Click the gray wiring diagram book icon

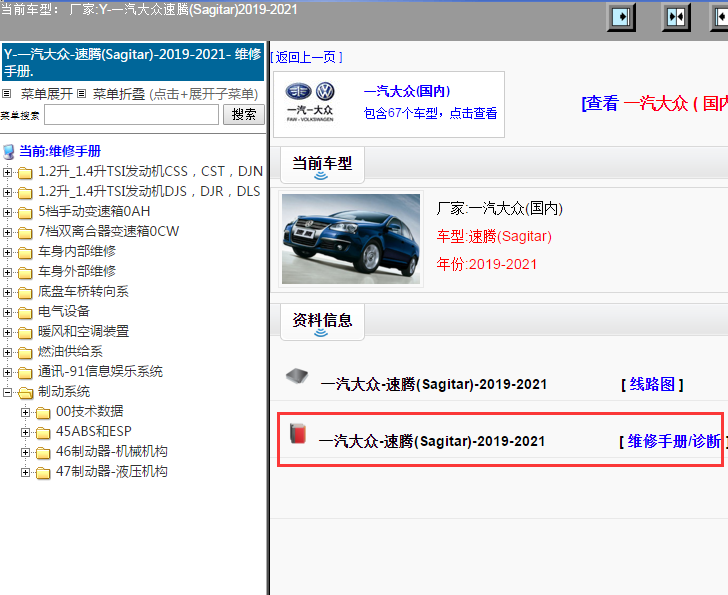[297, 375]
